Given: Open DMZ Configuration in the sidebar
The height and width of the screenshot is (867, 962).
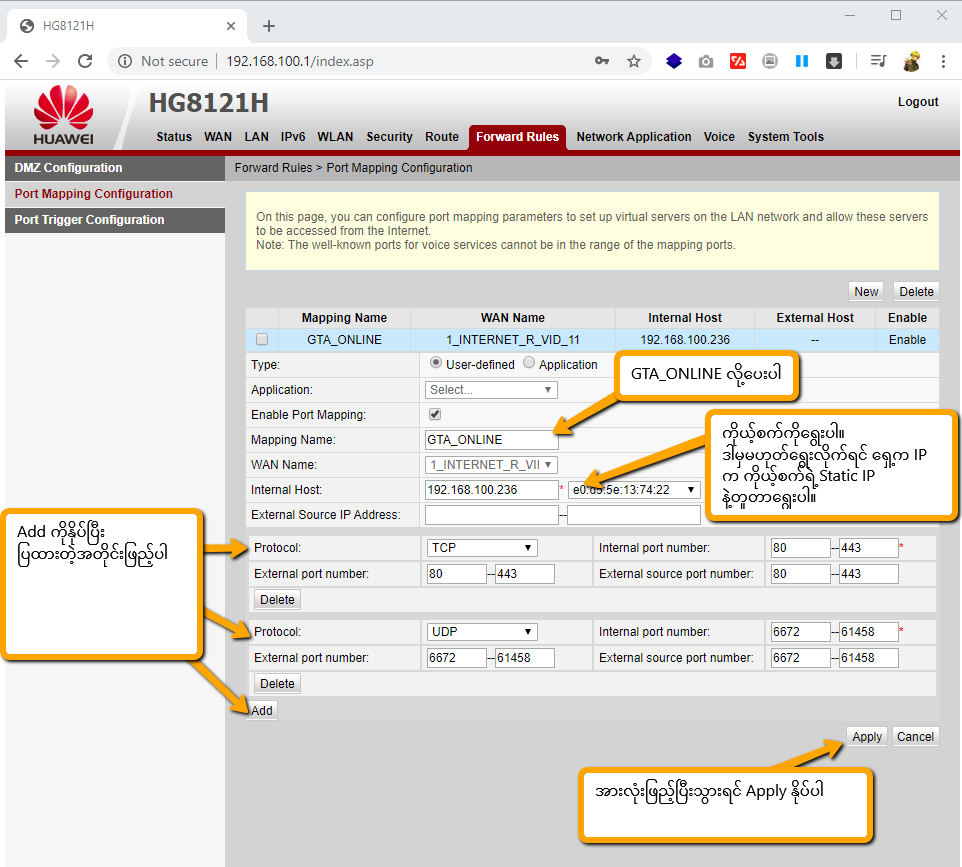Looking at the screenshot, I should tap(115, 168).
